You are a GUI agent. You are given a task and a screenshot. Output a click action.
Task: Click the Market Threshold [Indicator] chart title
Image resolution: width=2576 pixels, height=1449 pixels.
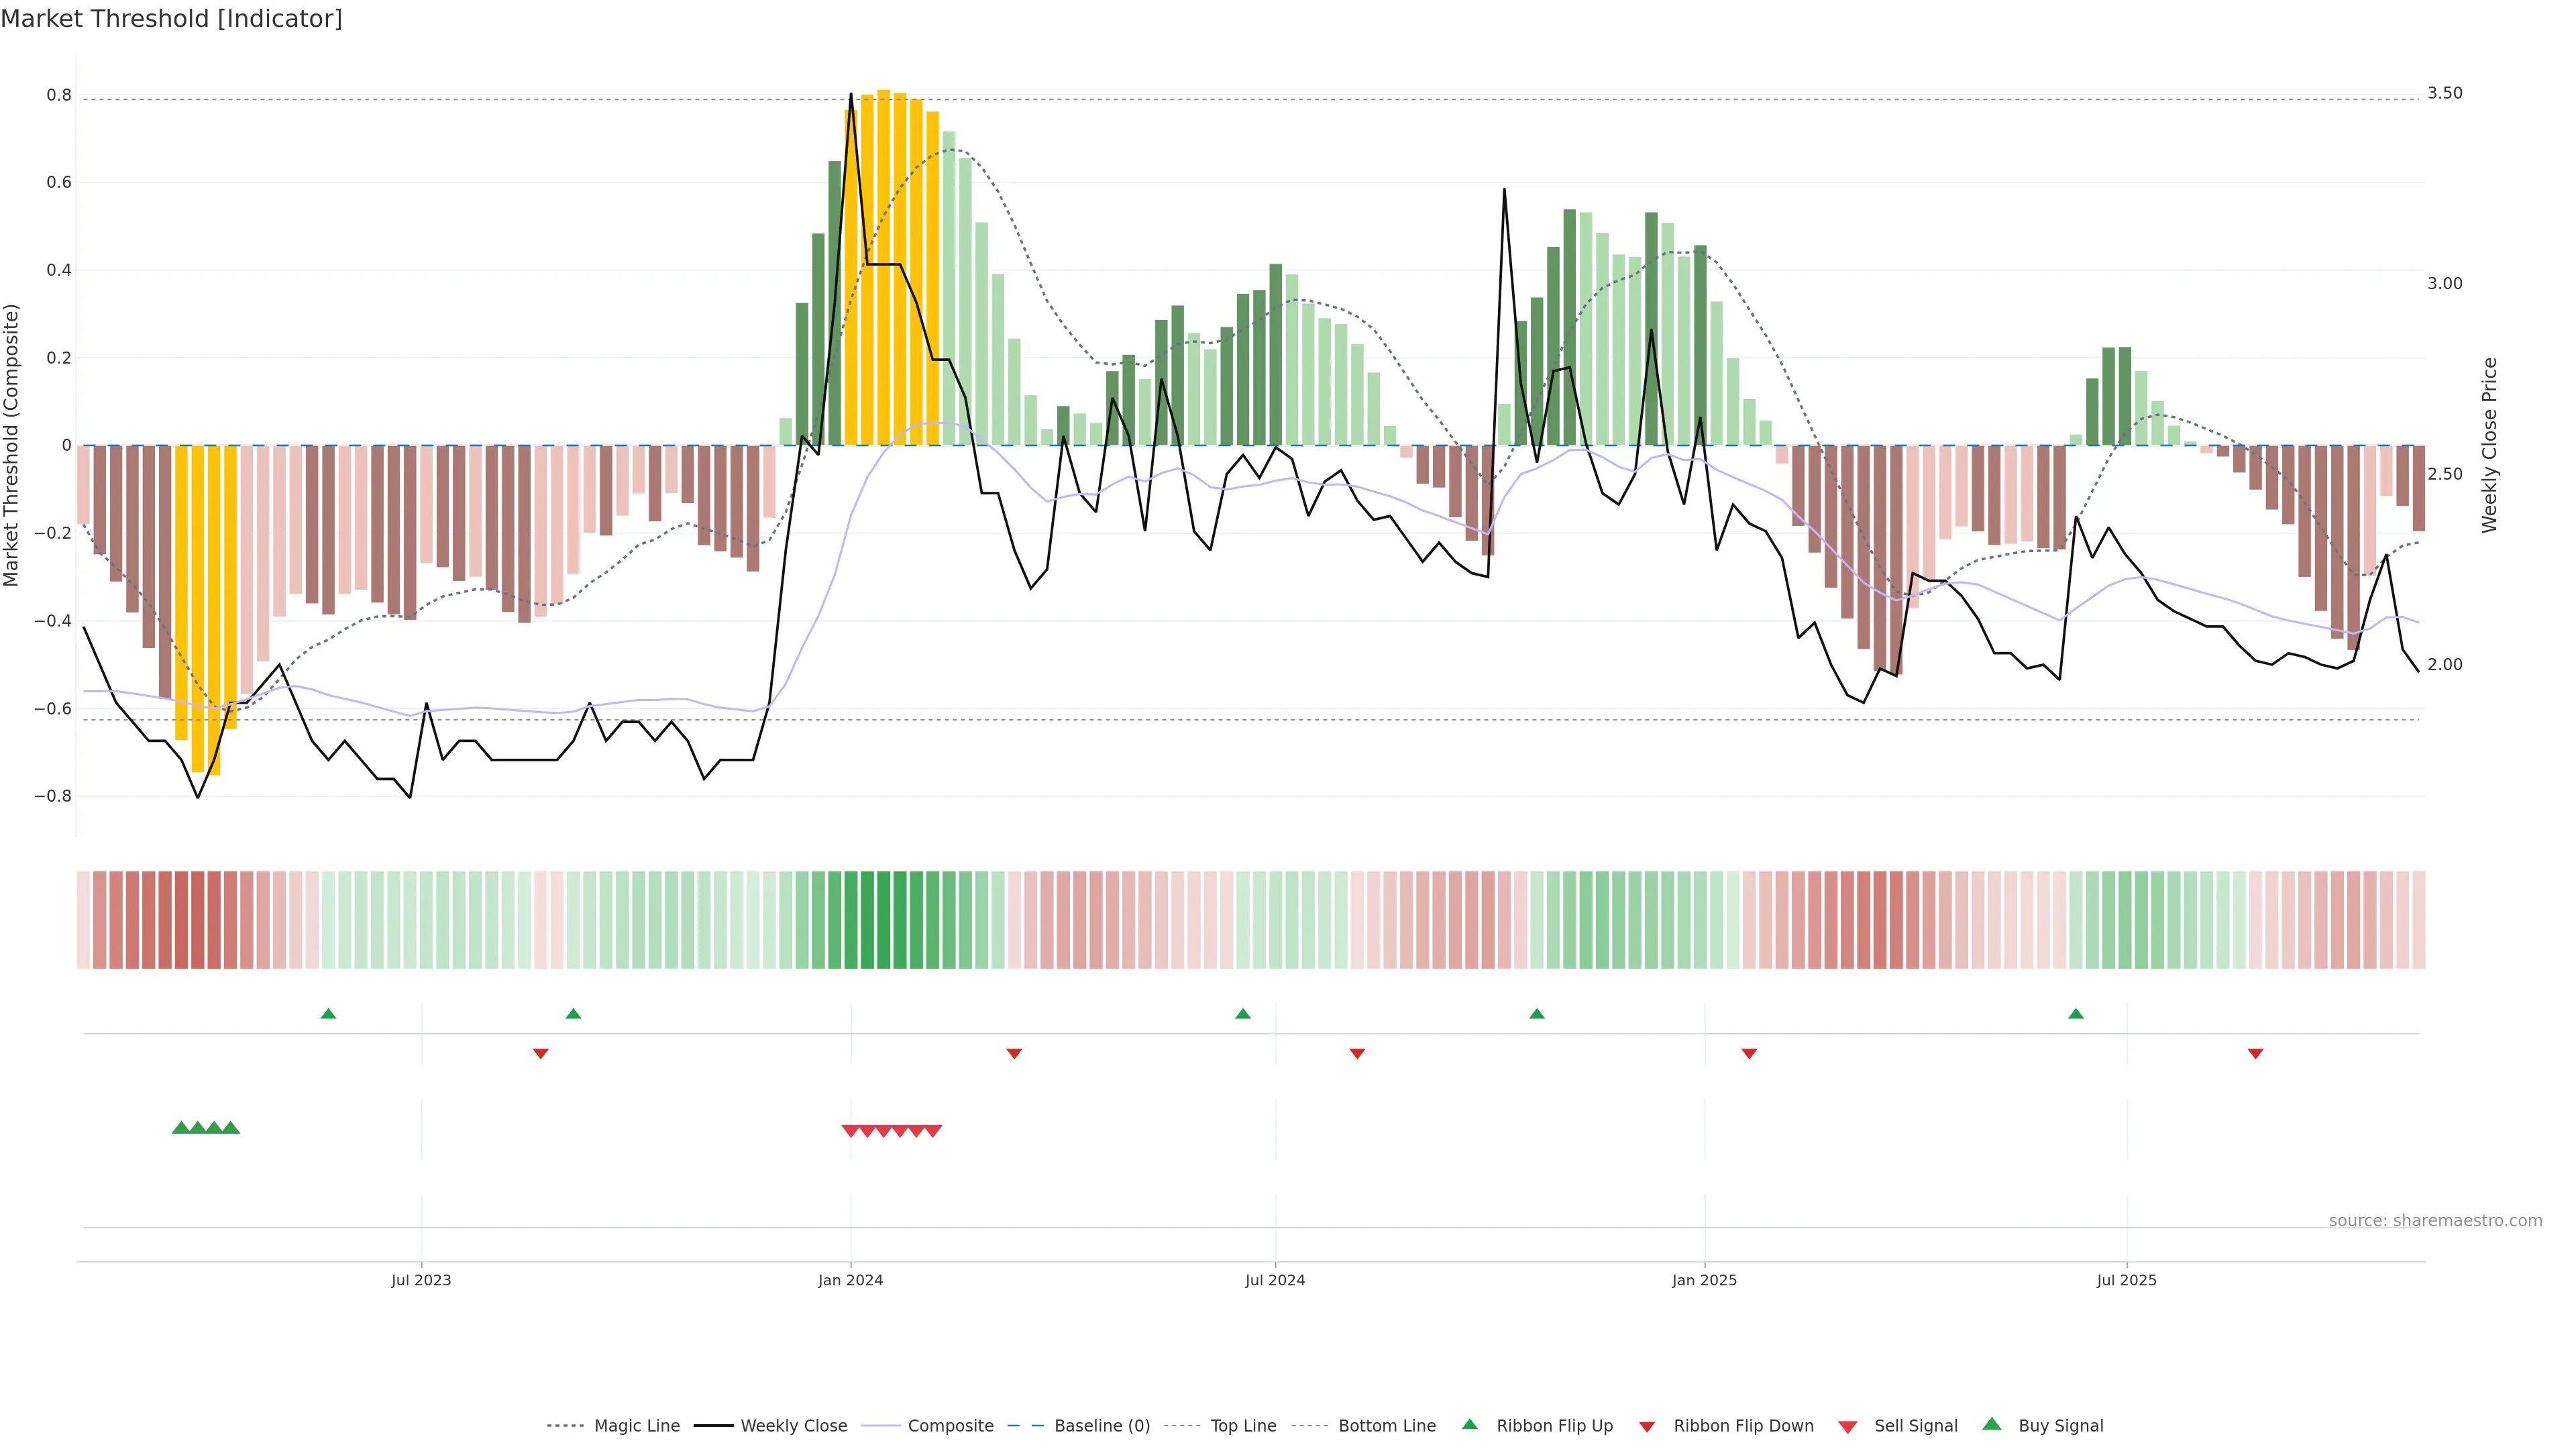pos(171,19)
